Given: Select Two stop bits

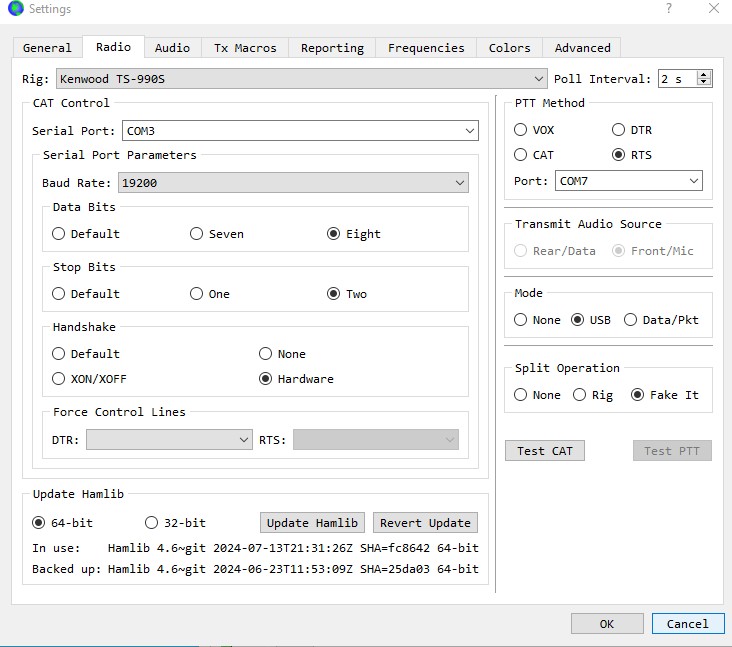Looking at the screenshot, I should tap(346, 294).
